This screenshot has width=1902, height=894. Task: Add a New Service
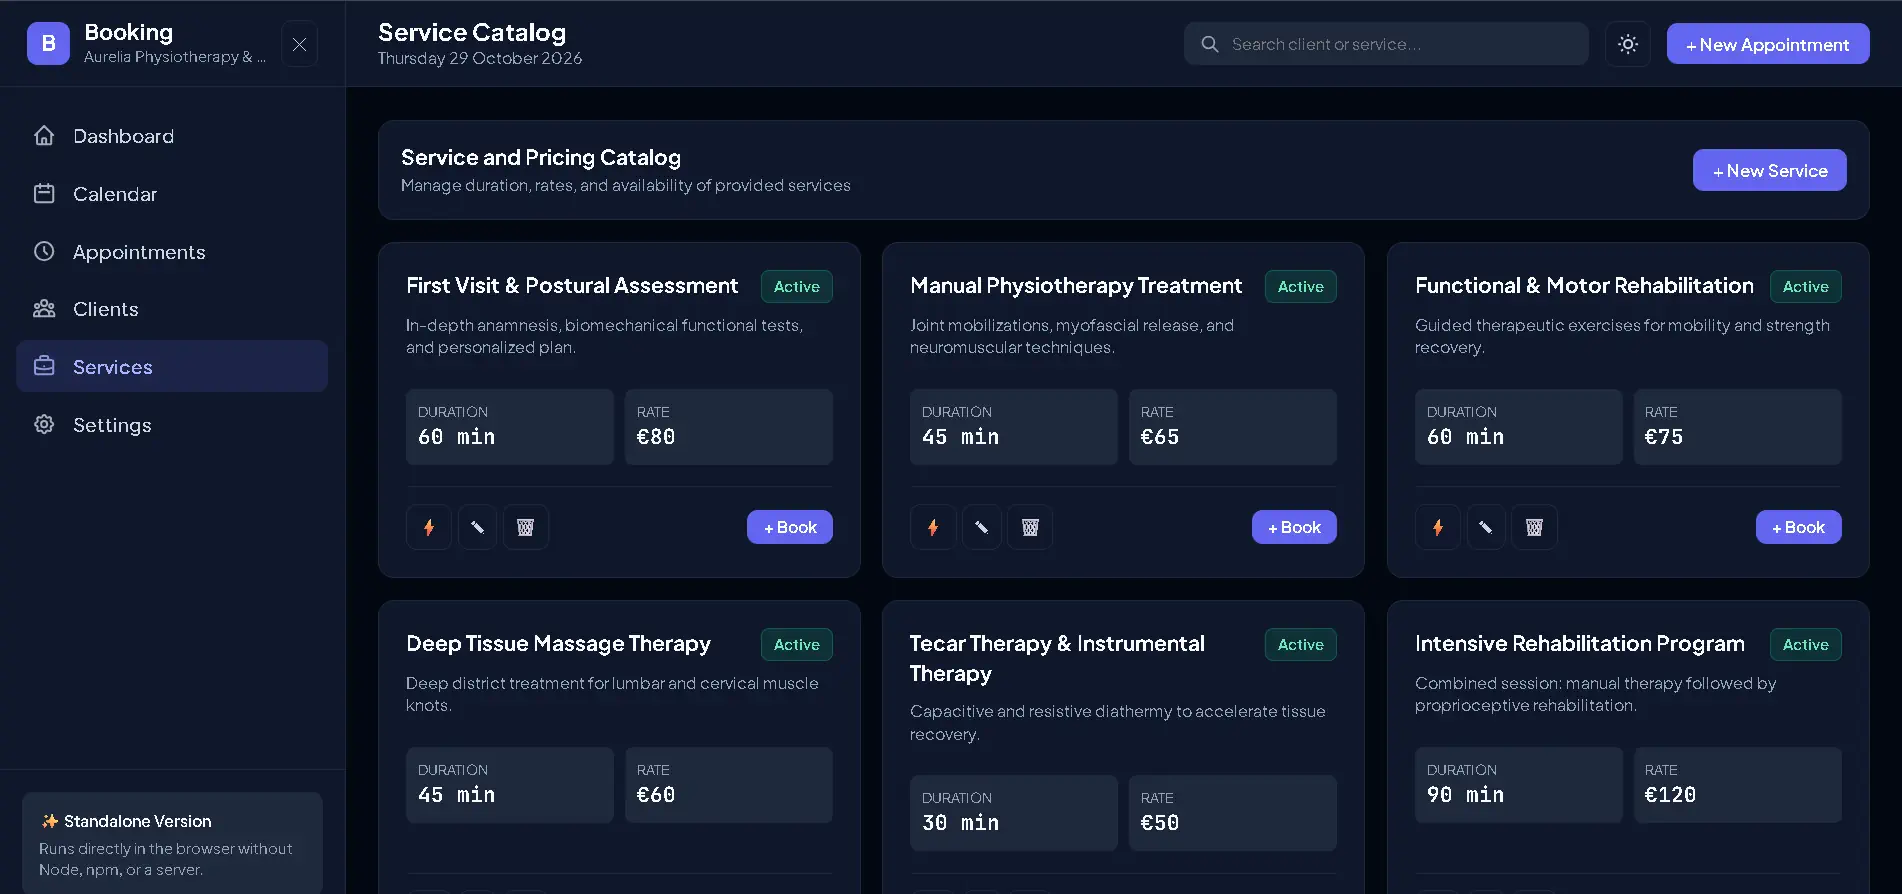tap(1770, 170)
